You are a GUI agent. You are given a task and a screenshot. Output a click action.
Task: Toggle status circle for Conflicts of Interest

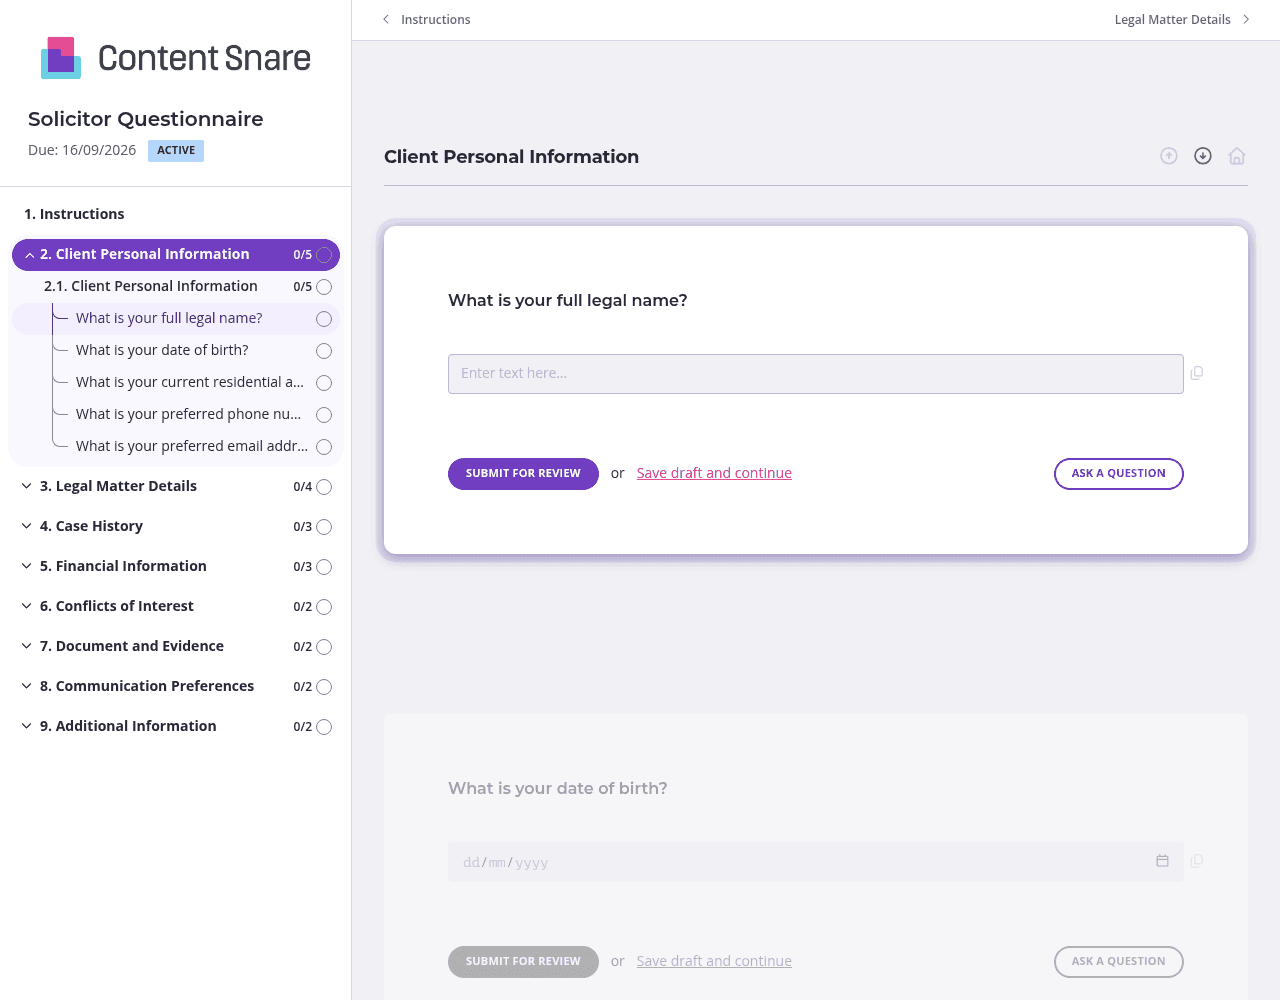[324, 607]
